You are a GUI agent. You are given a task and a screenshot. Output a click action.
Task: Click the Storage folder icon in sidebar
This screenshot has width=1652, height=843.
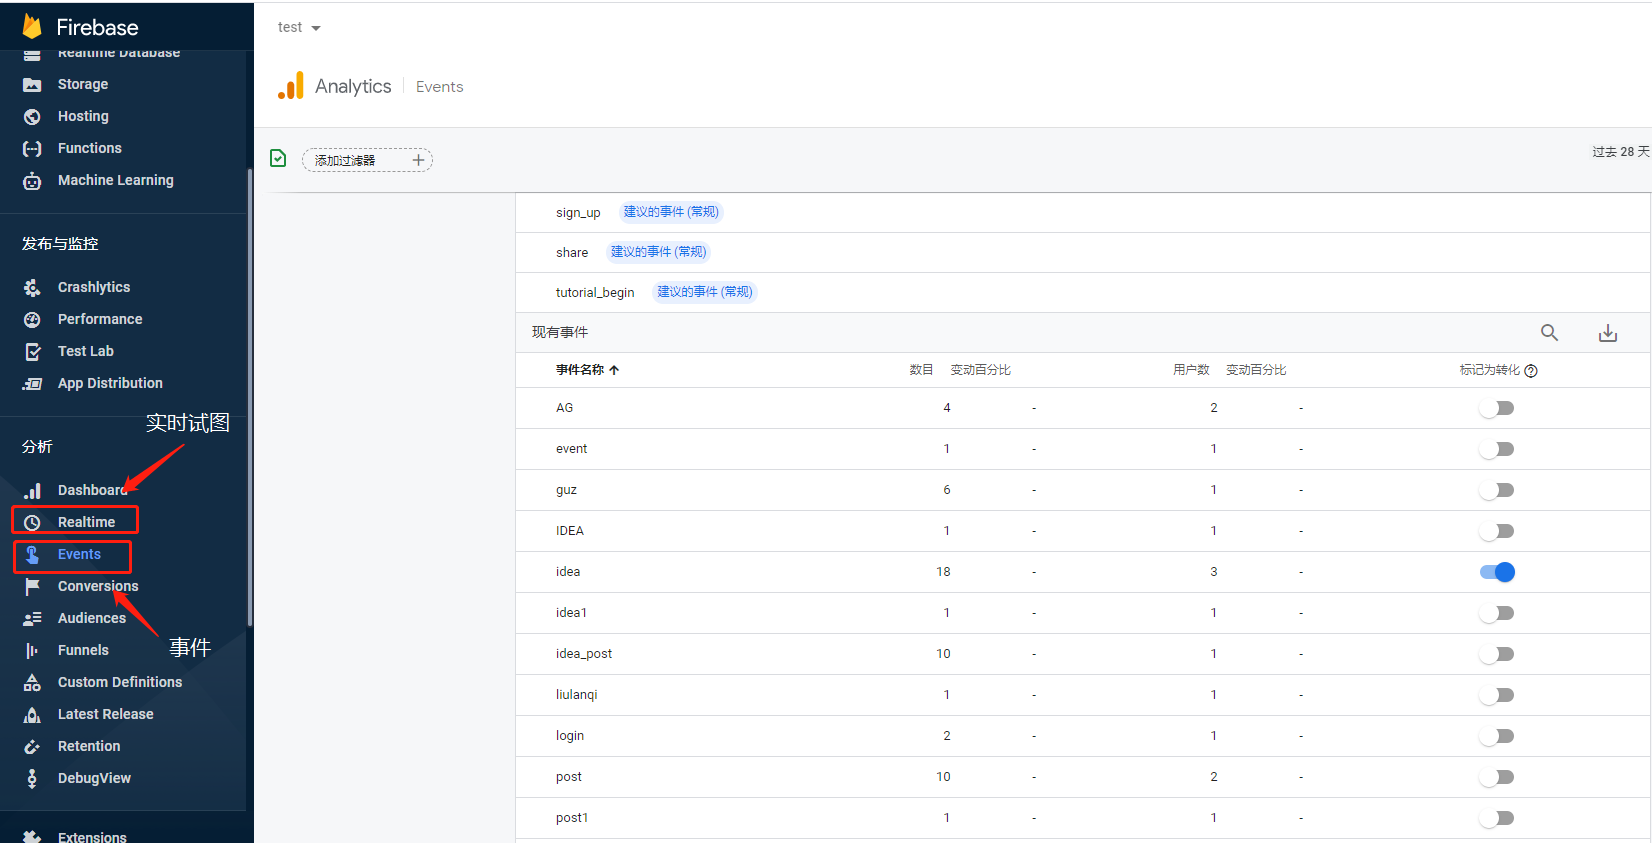click(x=32, y=85)
